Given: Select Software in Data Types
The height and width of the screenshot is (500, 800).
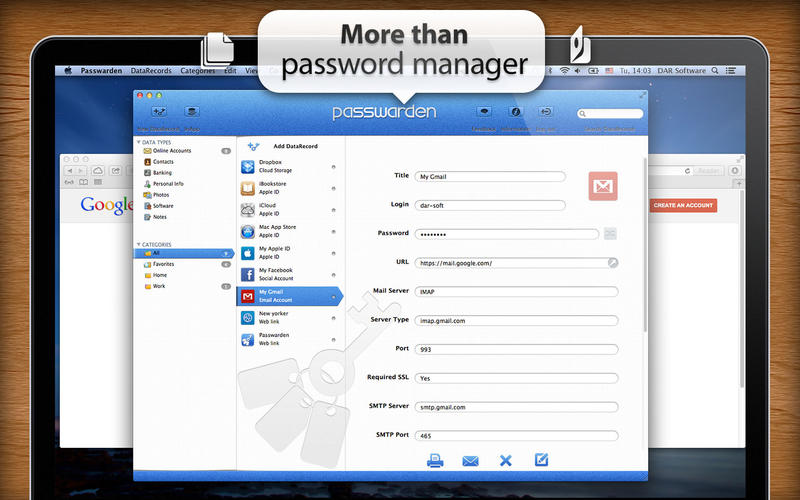Looking at the screenshot, I should (x=184, y=206).
